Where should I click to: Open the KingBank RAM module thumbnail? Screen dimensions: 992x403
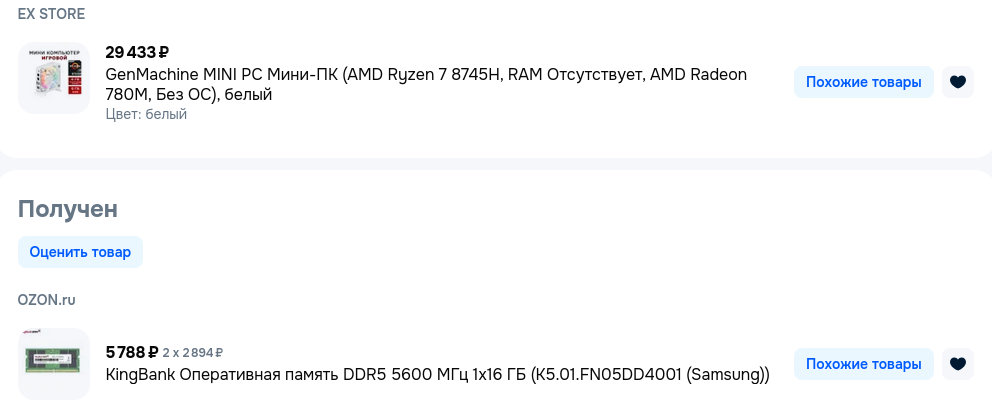(54, 364)
